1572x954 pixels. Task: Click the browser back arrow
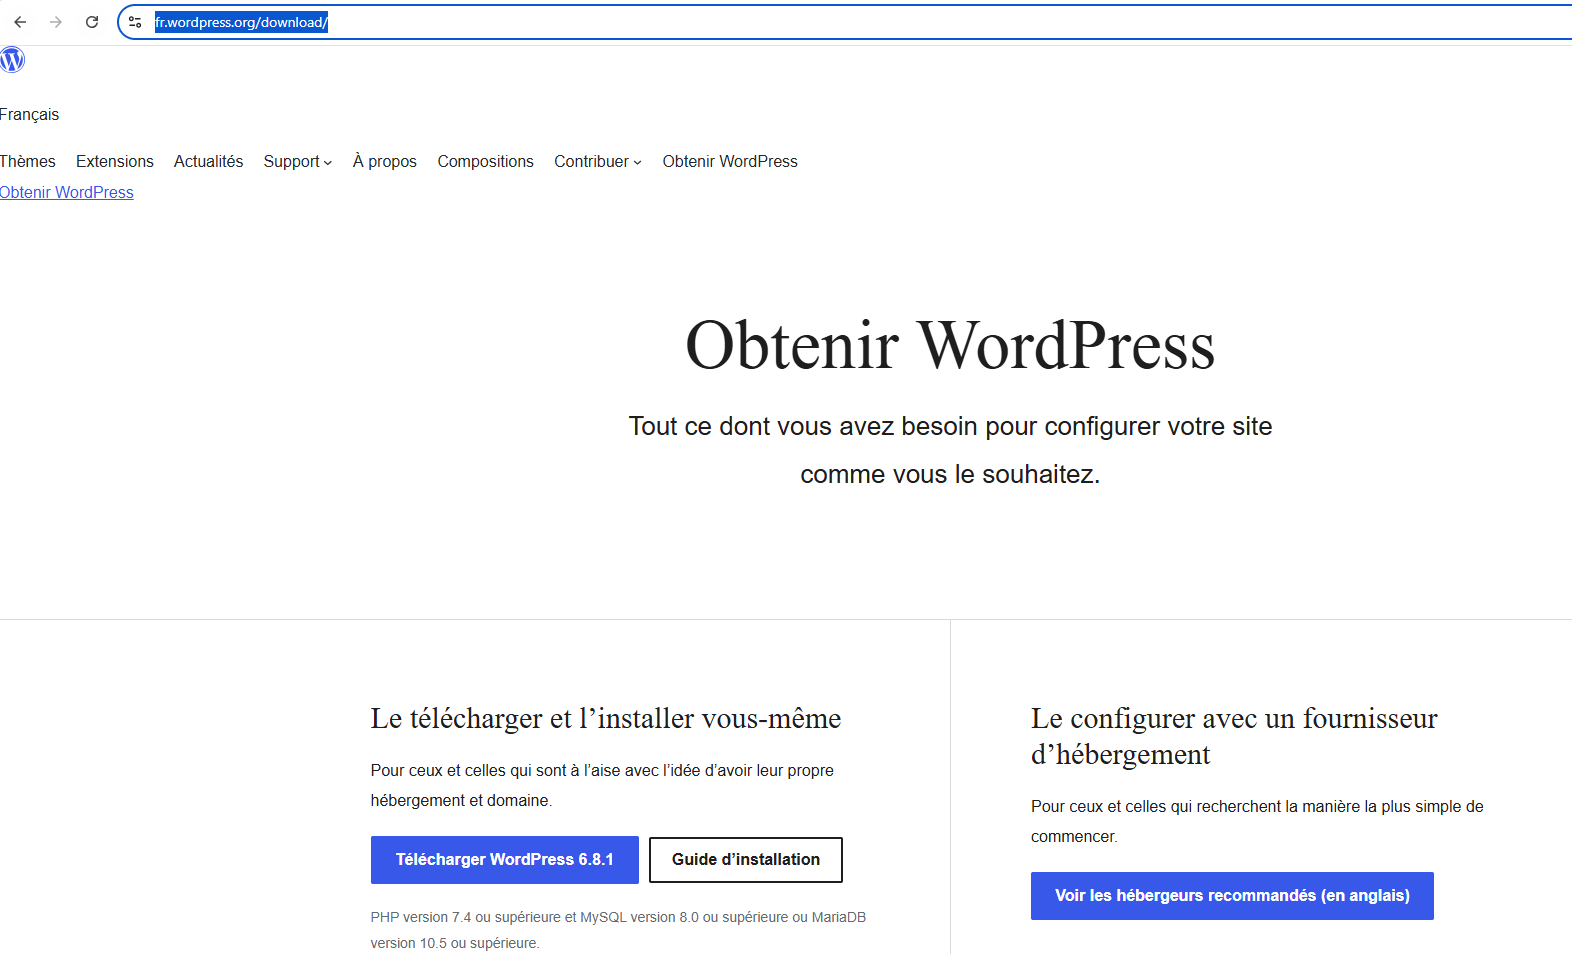click(20, 22)
